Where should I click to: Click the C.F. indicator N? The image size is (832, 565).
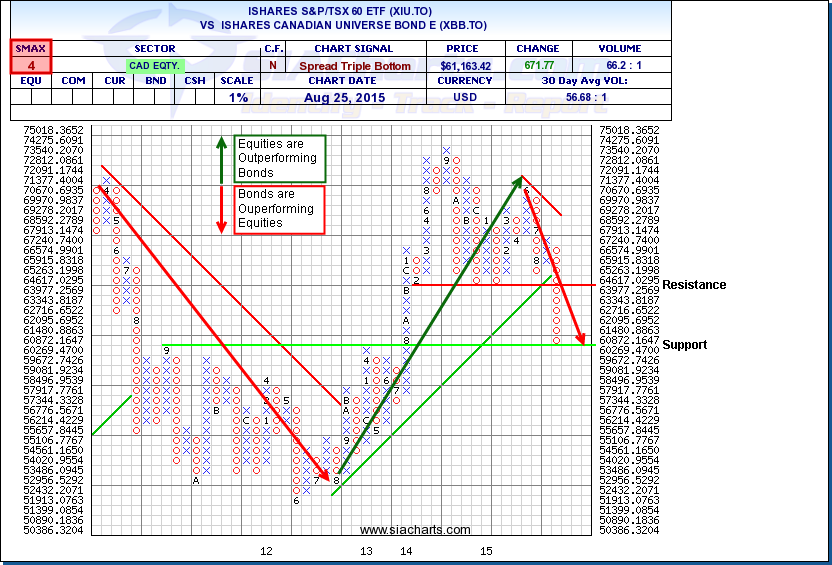click(273, 64)
